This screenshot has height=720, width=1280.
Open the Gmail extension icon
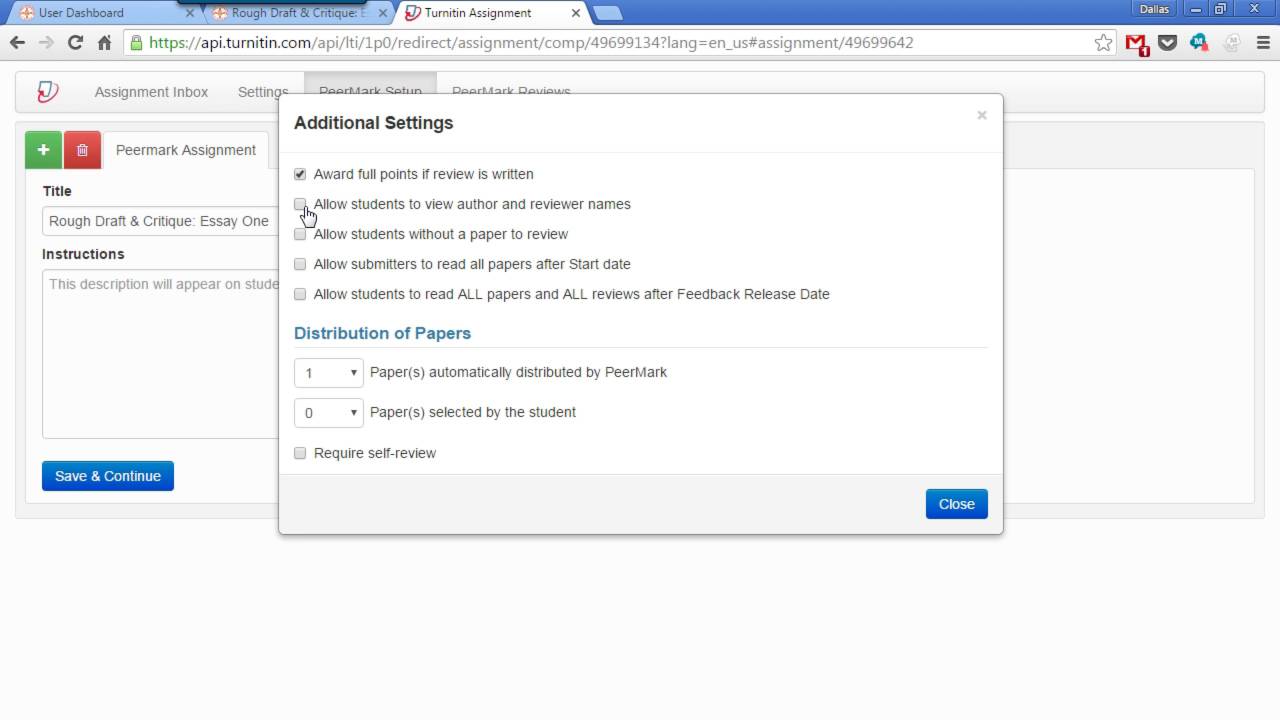click(1136, 43)
